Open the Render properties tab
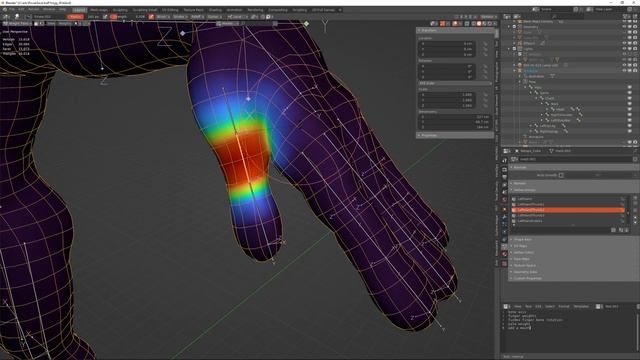The width and height of the screenshot is (640, 360). tap(504, 170)
